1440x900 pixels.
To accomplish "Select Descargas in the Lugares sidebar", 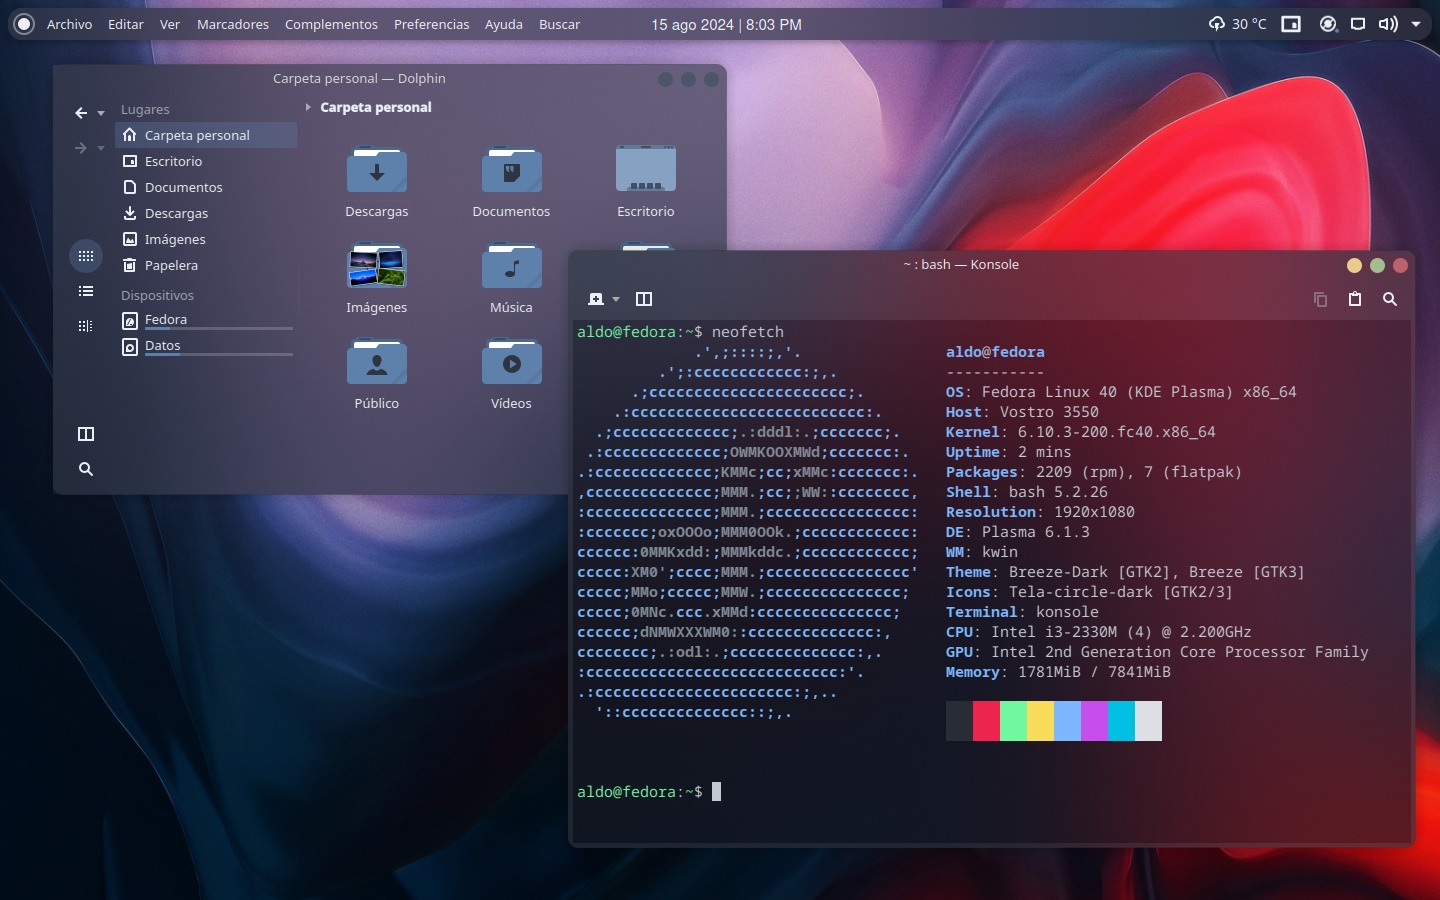I will [206, 213].
